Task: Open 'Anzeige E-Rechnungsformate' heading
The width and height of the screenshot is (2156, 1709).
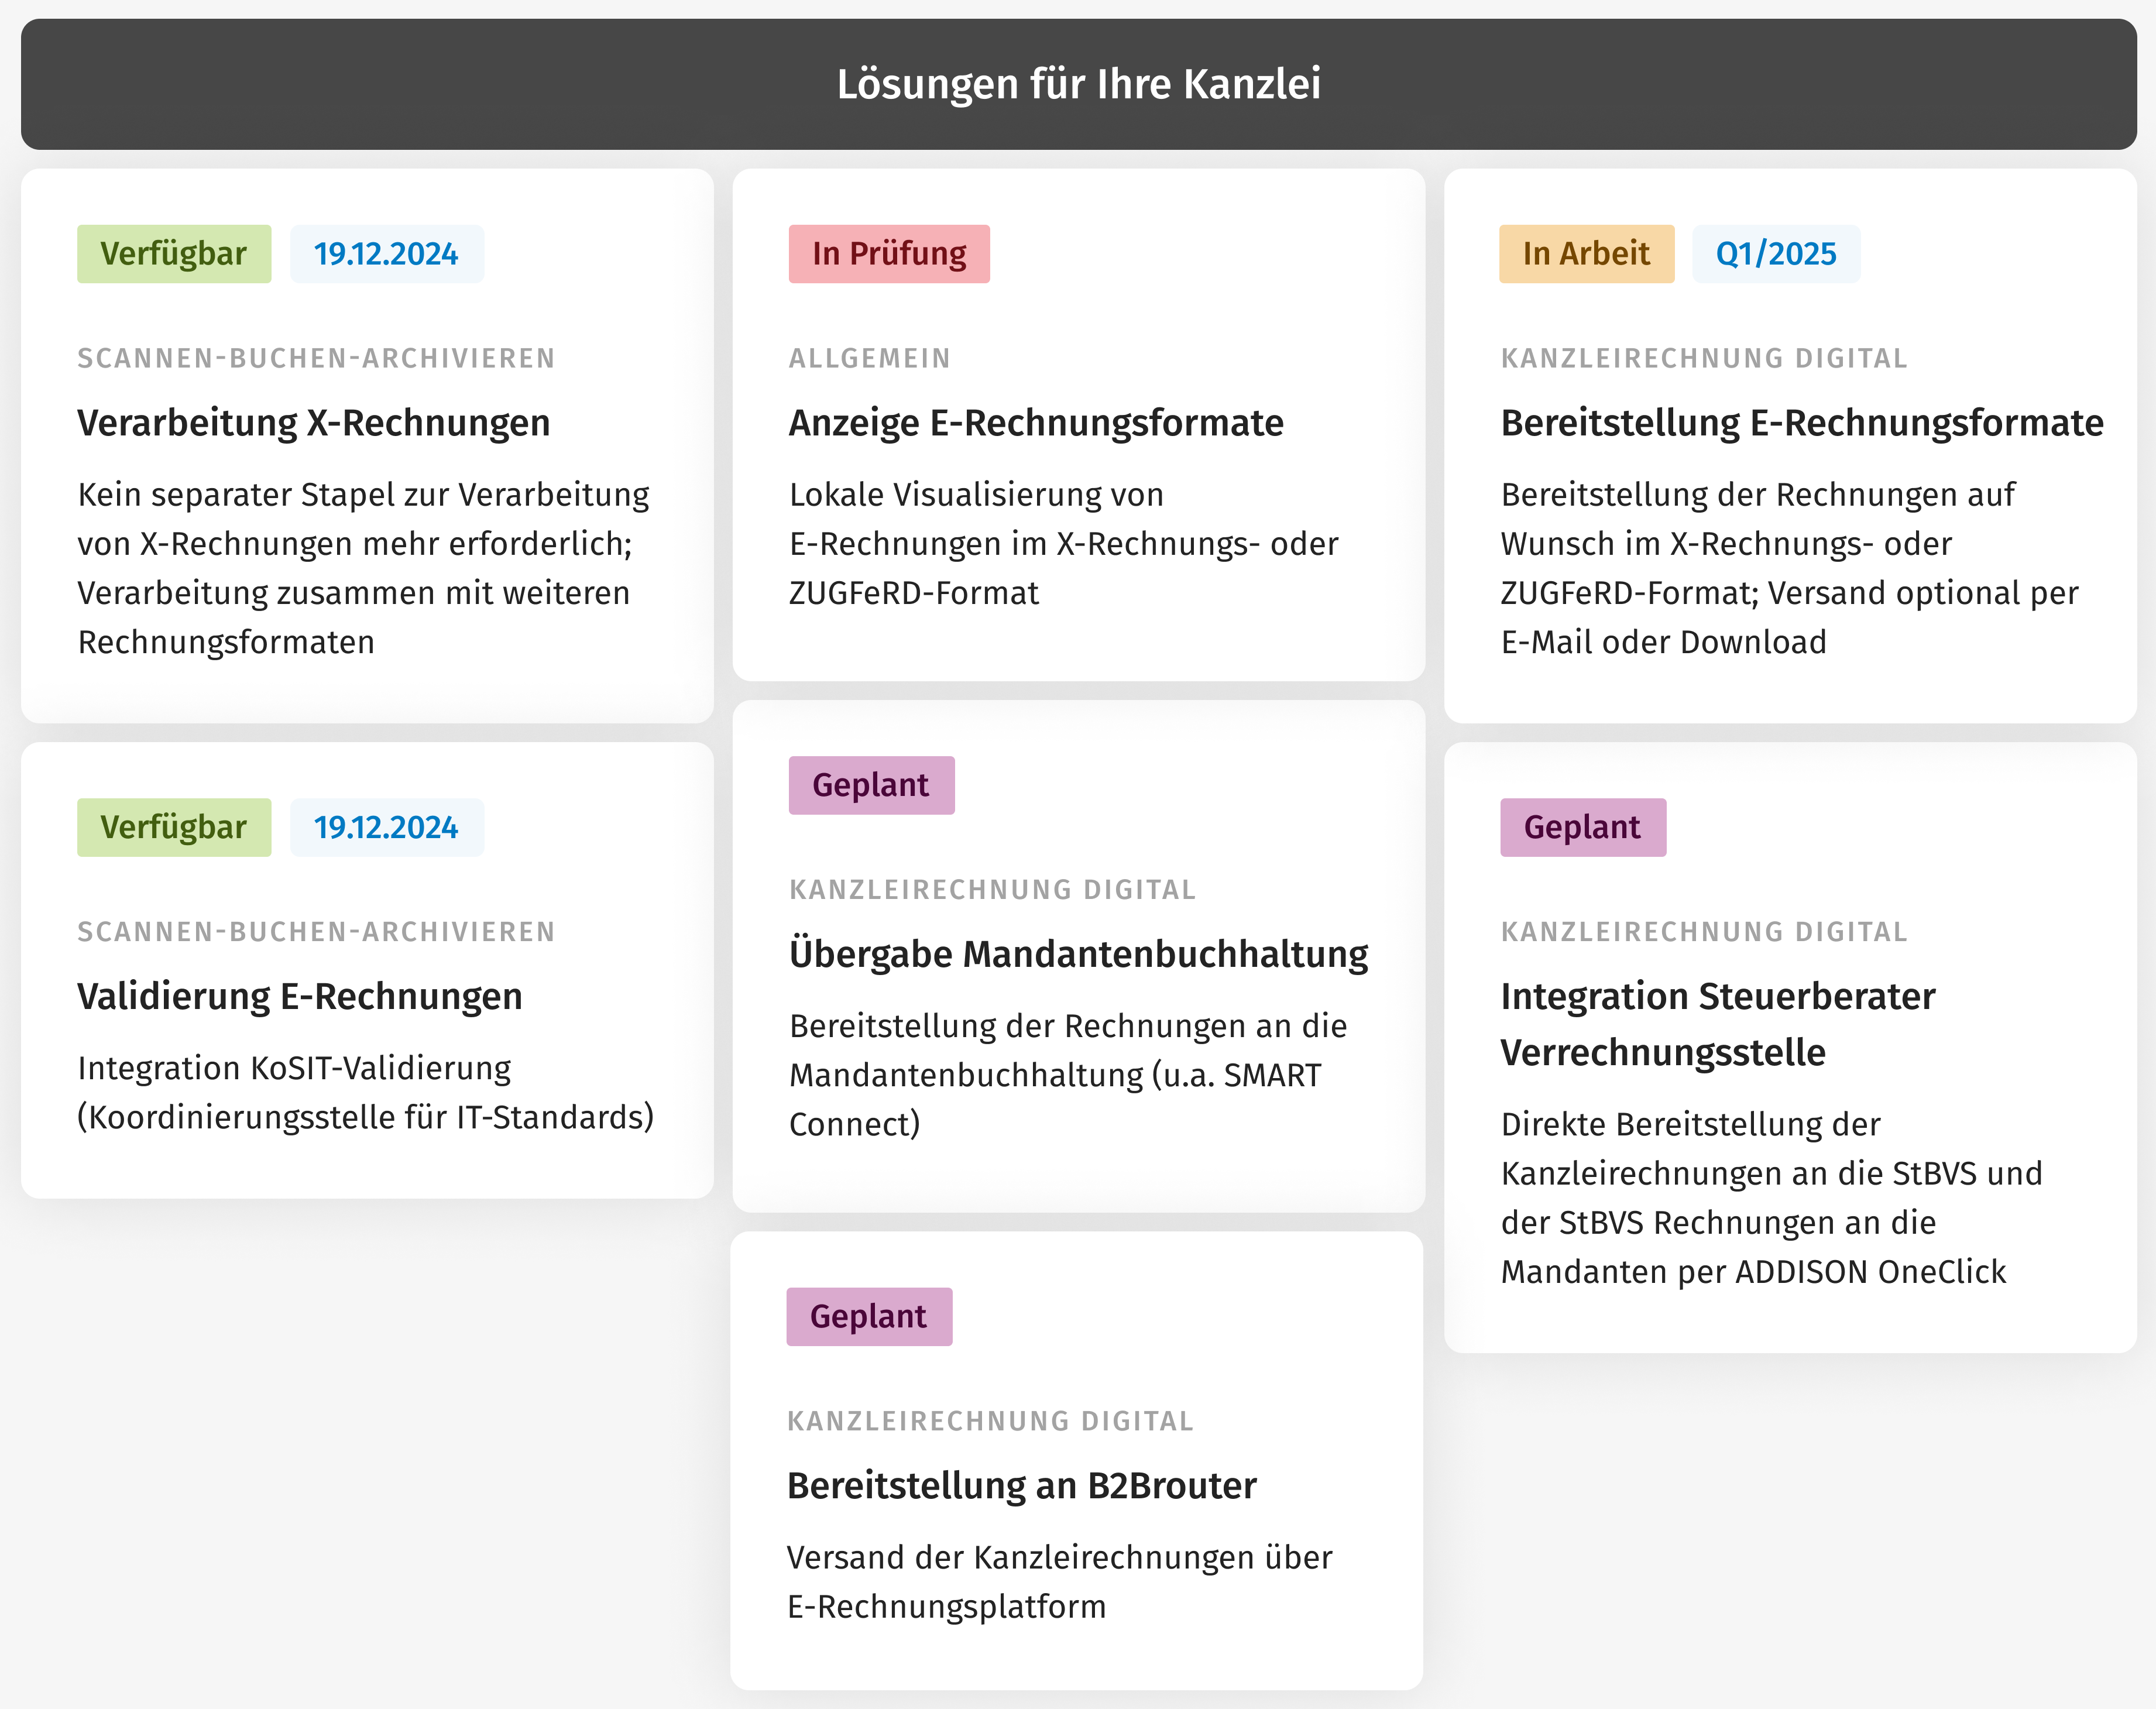Action: point(1036,423)
